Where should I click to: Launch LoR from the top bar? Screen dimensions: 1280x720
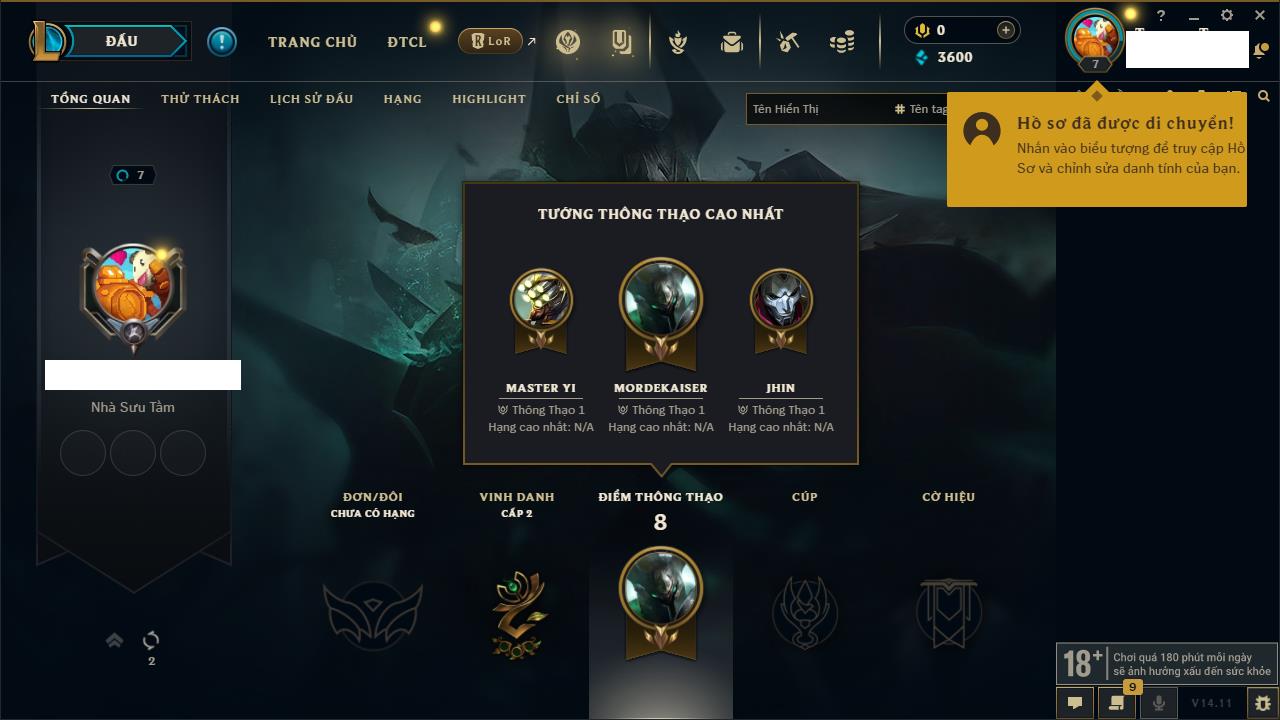[x=491, y=42]
